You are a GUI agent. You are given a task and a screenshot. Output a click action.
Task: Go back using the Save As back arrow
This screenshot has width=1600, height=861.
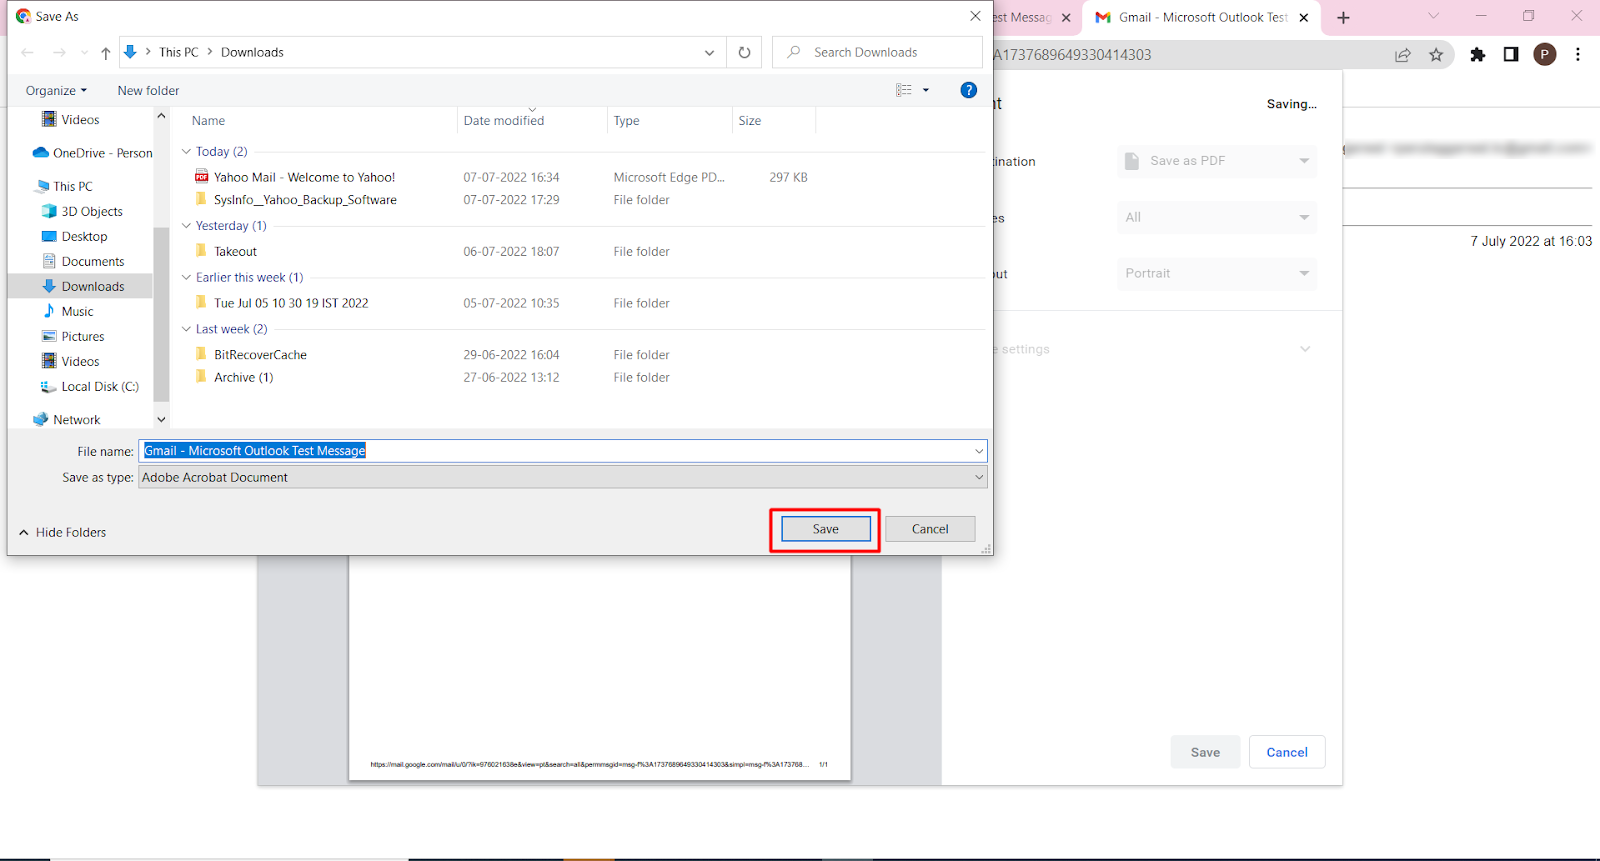pyautogui.click(x=27, y=52)
